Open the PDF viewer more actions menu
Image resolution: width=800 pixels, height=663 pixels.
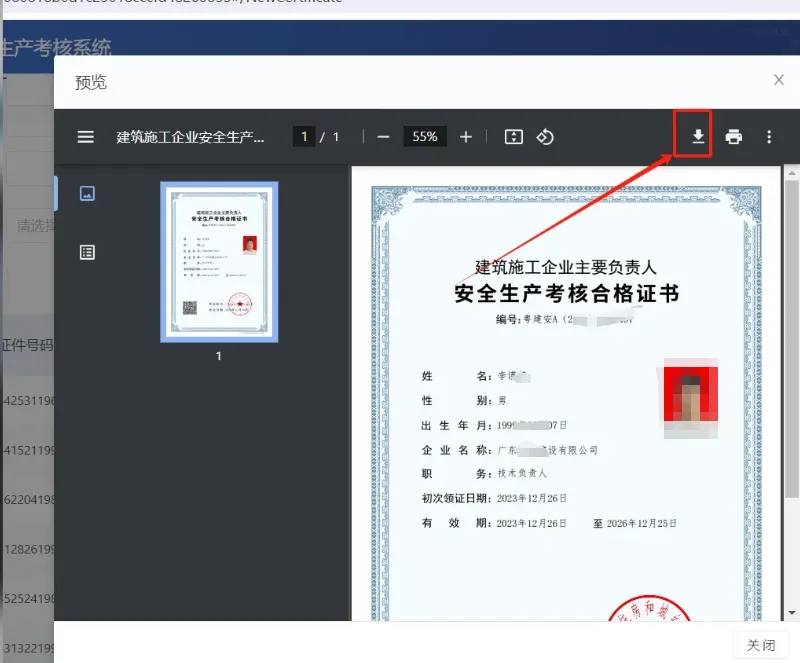point(769,137)
